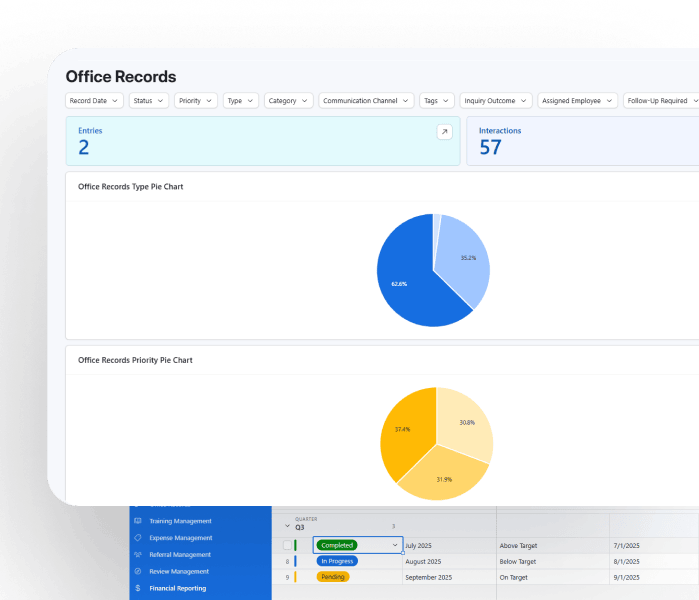
Task: Go to Financial Reporting in sidebar
Action: tap(177, 588)
